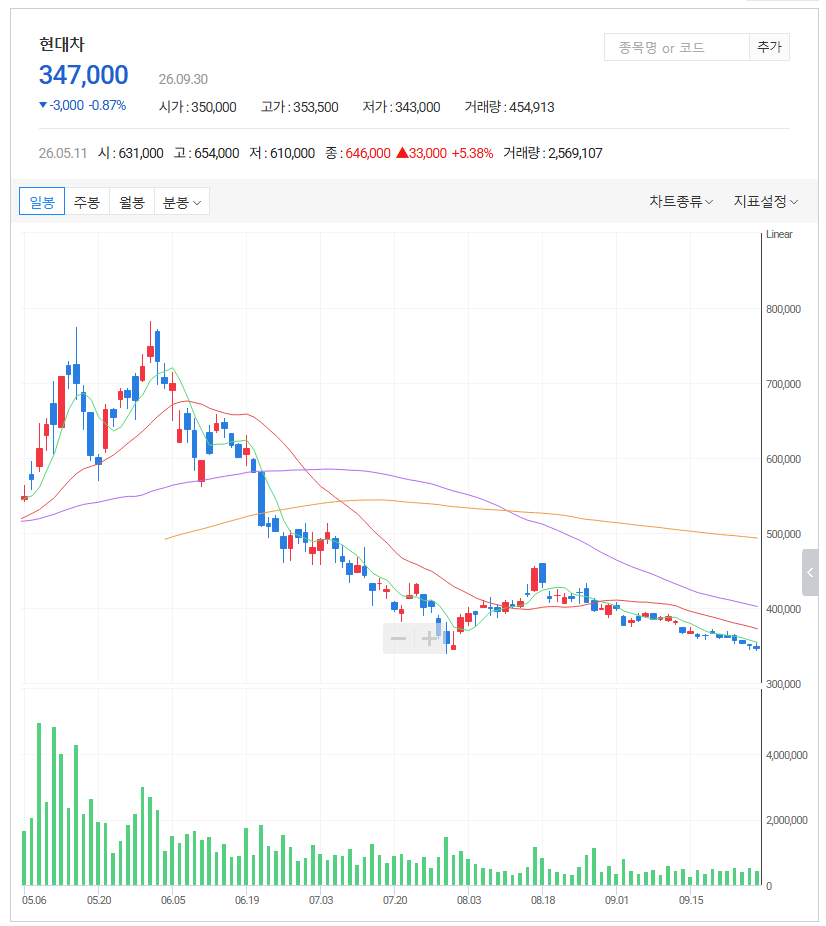
Task: Click the 거래량 454,913 volume value
Action: [x=510, y=107]
